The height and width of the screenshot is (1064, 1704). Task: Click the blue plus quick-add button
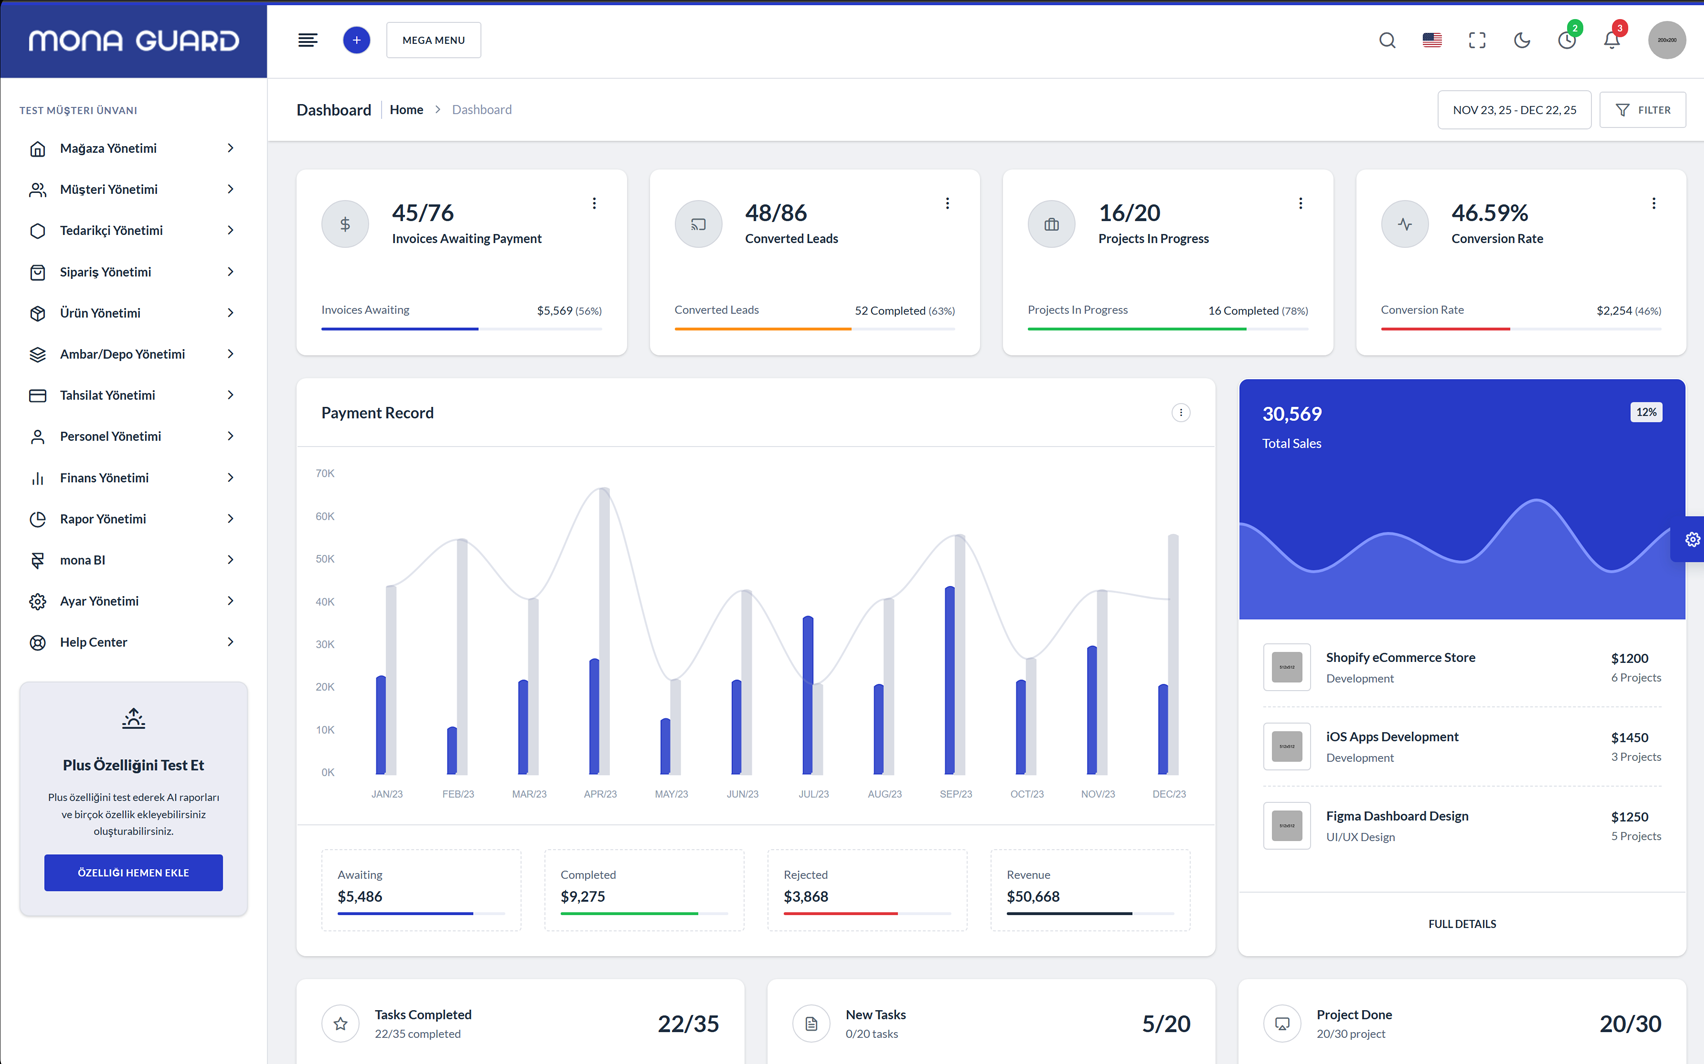[x=356, y=40]
